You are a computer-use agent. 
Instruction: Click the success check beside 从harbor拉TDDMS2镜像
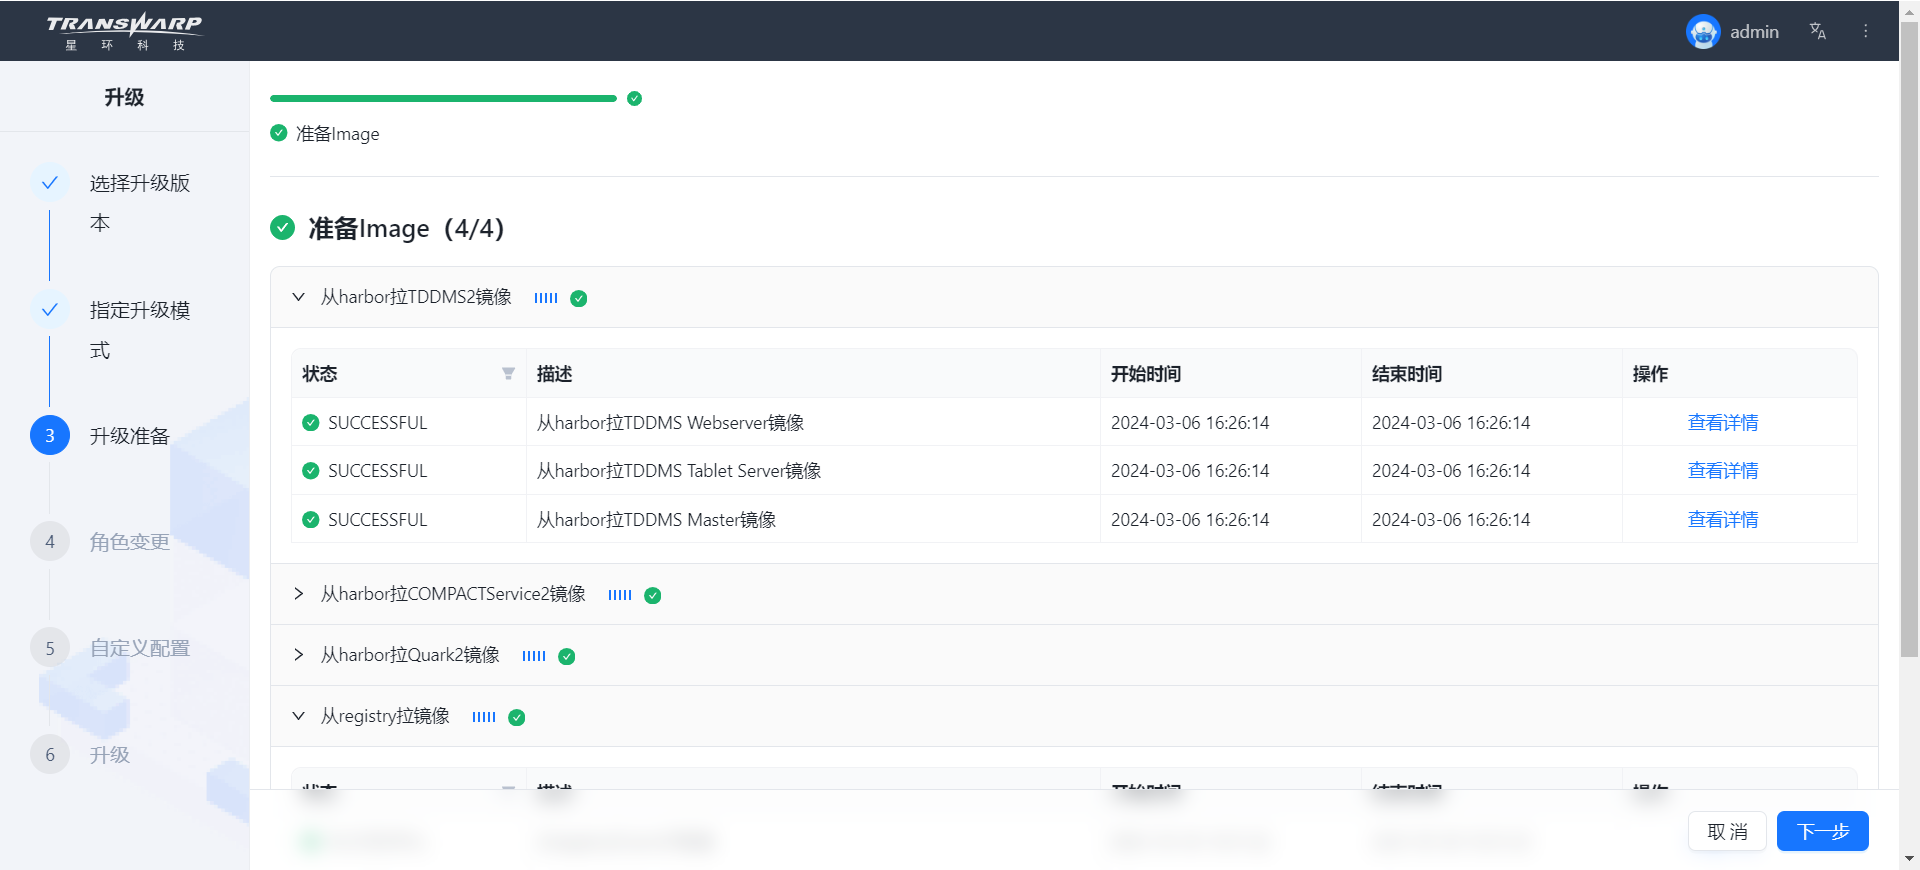pos(579,298)
